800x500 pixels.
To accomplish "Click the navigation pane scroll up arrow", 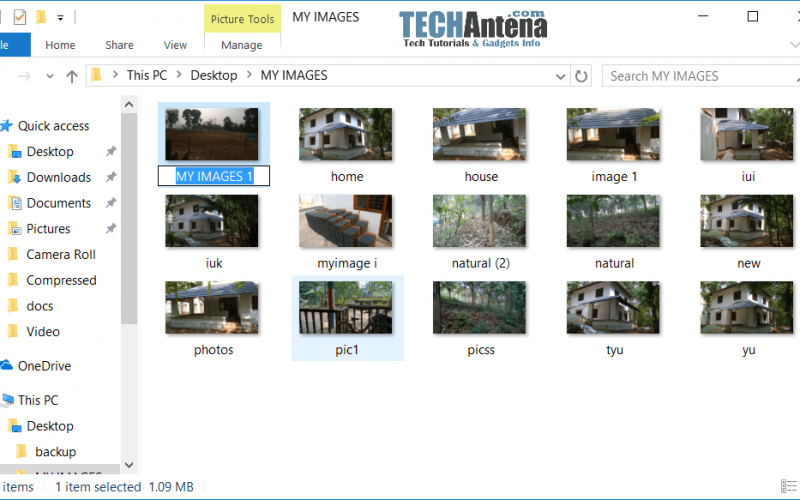I will [129, 105].
